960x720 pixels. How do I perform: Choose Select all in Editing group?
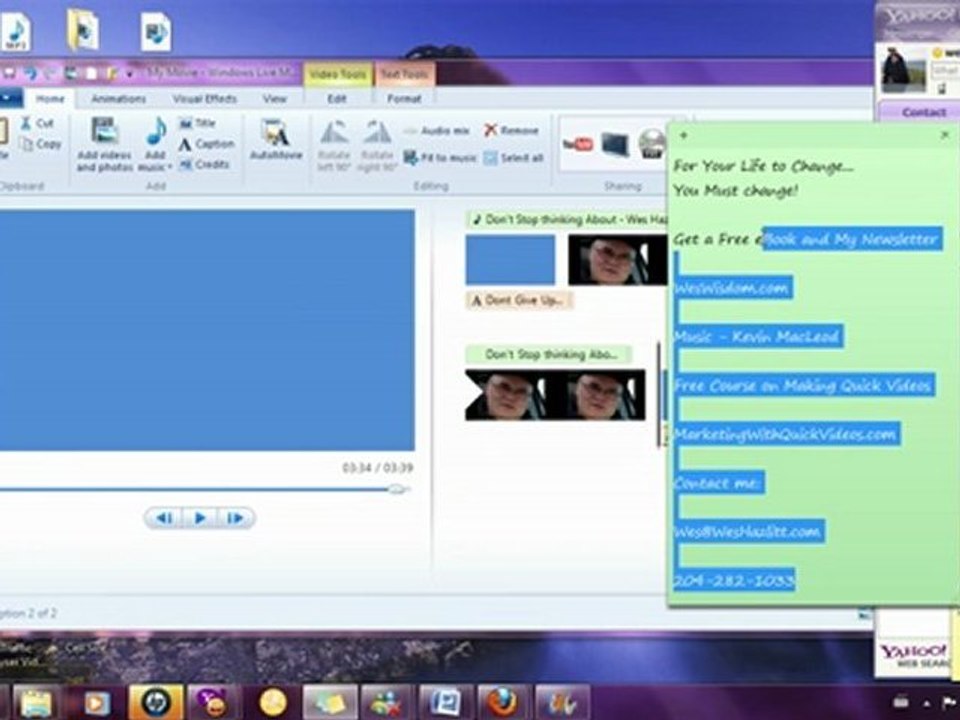click(514, 158)
